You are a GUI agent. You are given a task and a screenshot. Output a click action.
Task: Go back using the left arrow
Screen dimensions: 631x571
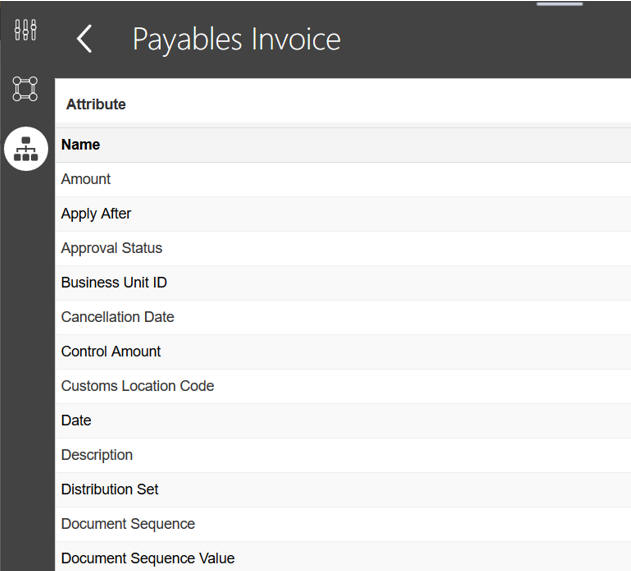pyautogui.click(x=84, y=39)
